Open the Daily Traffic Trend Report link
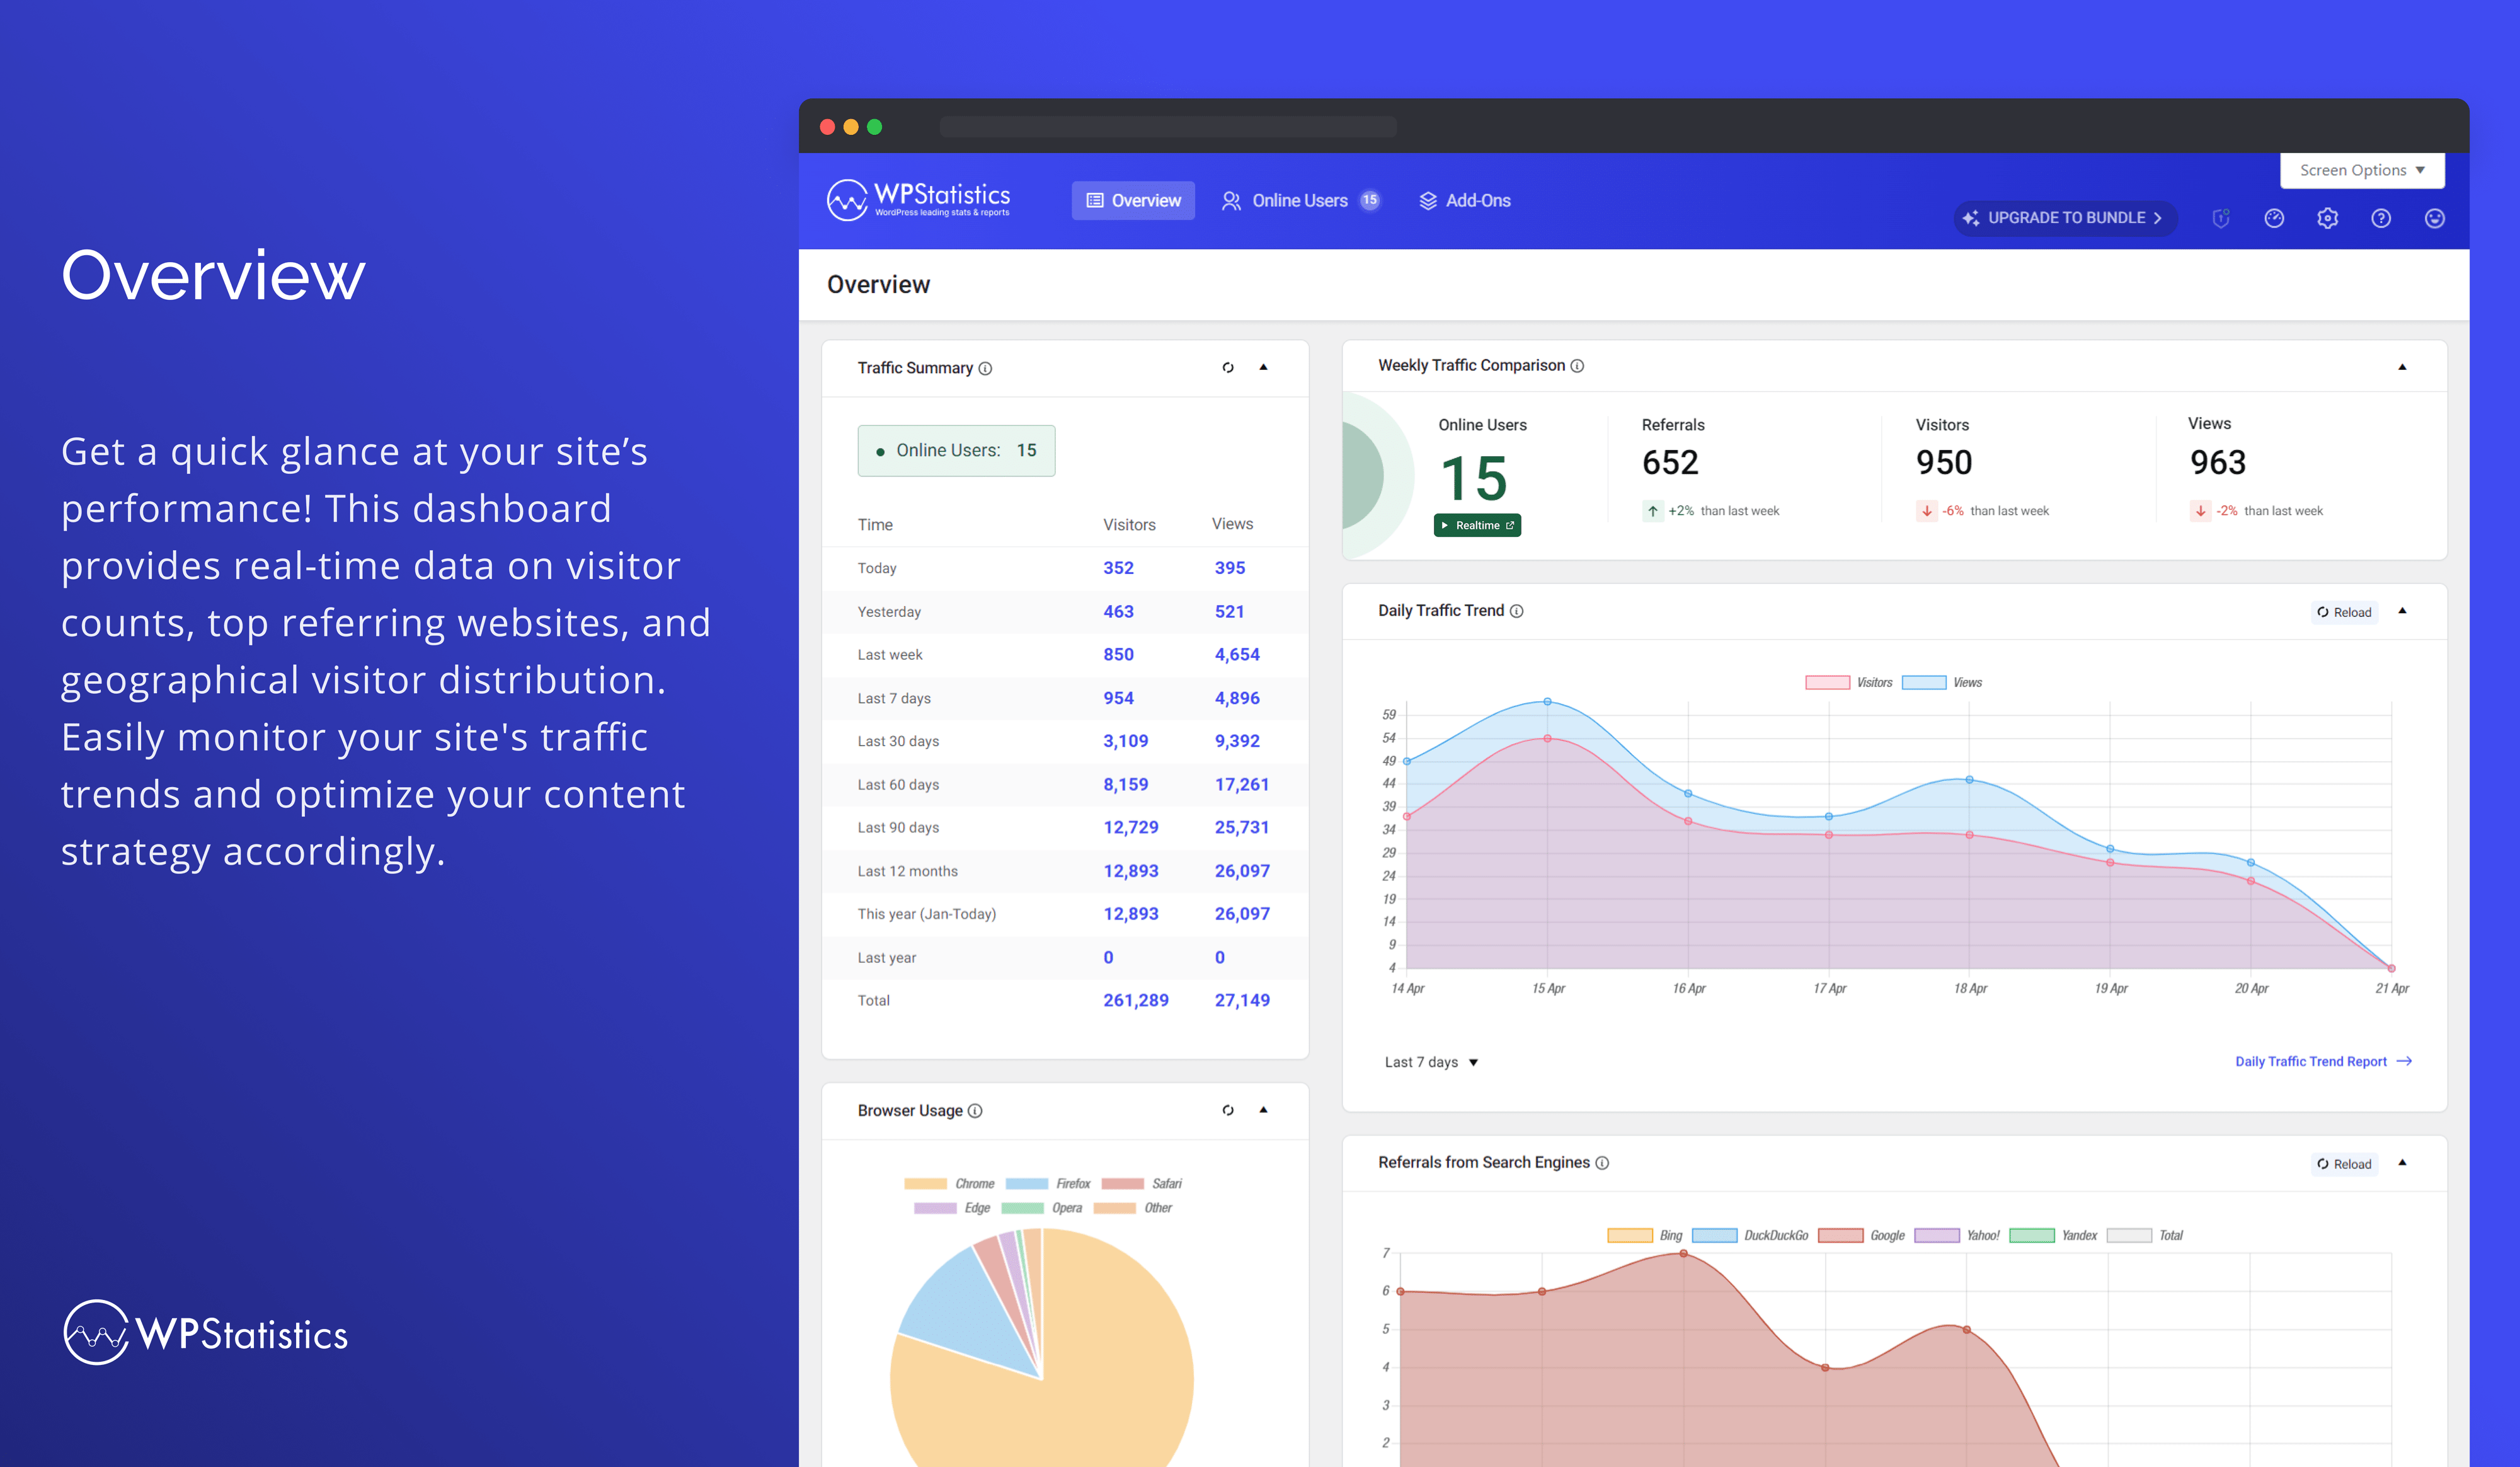Image resolution: width=2520 pixels, height=1467 pixels. [x=2323, y=1061]
